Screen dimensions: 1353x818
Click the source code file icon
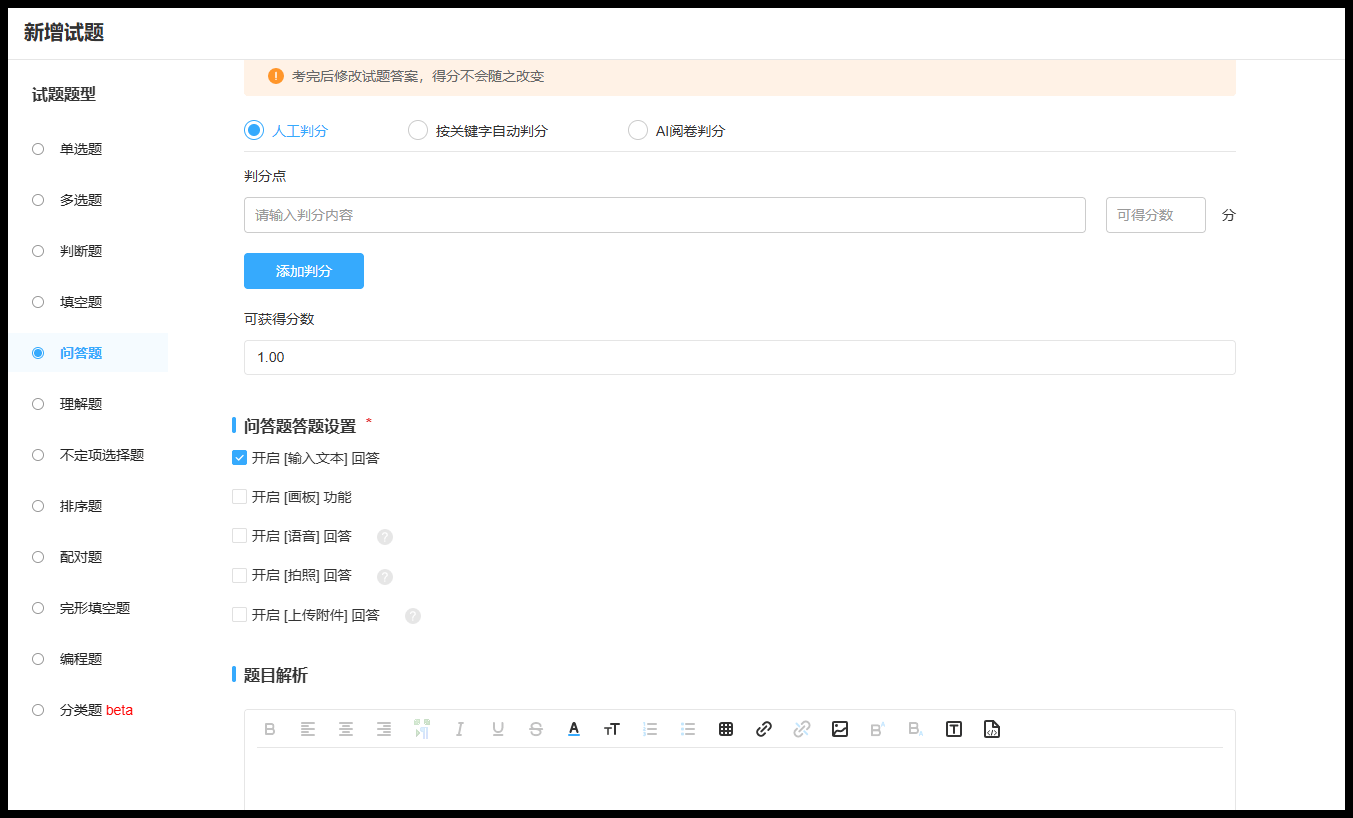(x=992, y=729)
